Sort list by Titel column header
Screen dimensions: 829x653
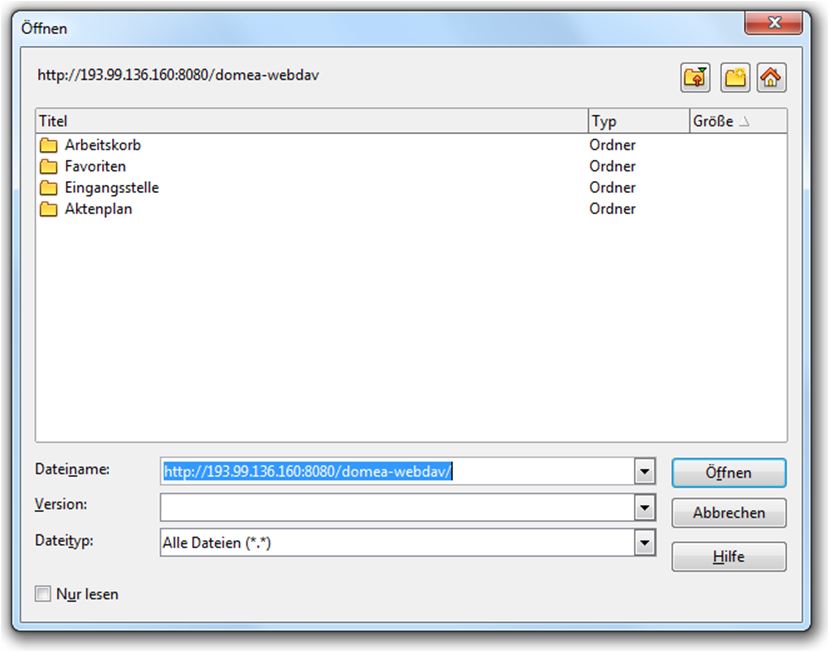[310, 121]
